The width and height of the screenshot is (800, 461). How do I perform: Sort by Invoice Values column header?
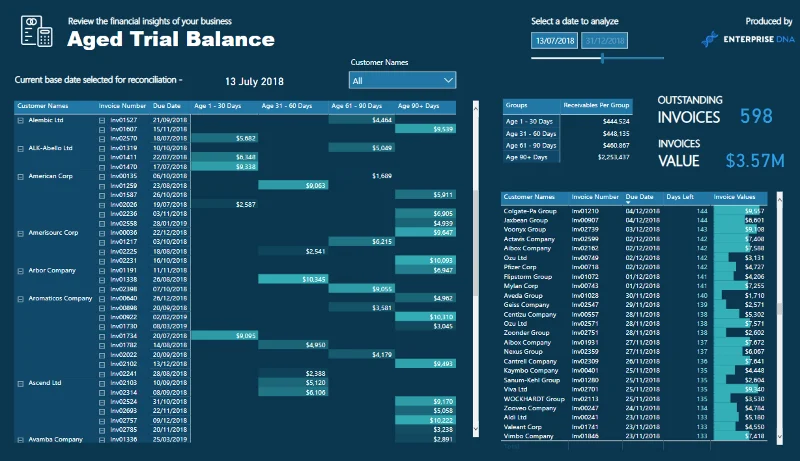[734, 197]
